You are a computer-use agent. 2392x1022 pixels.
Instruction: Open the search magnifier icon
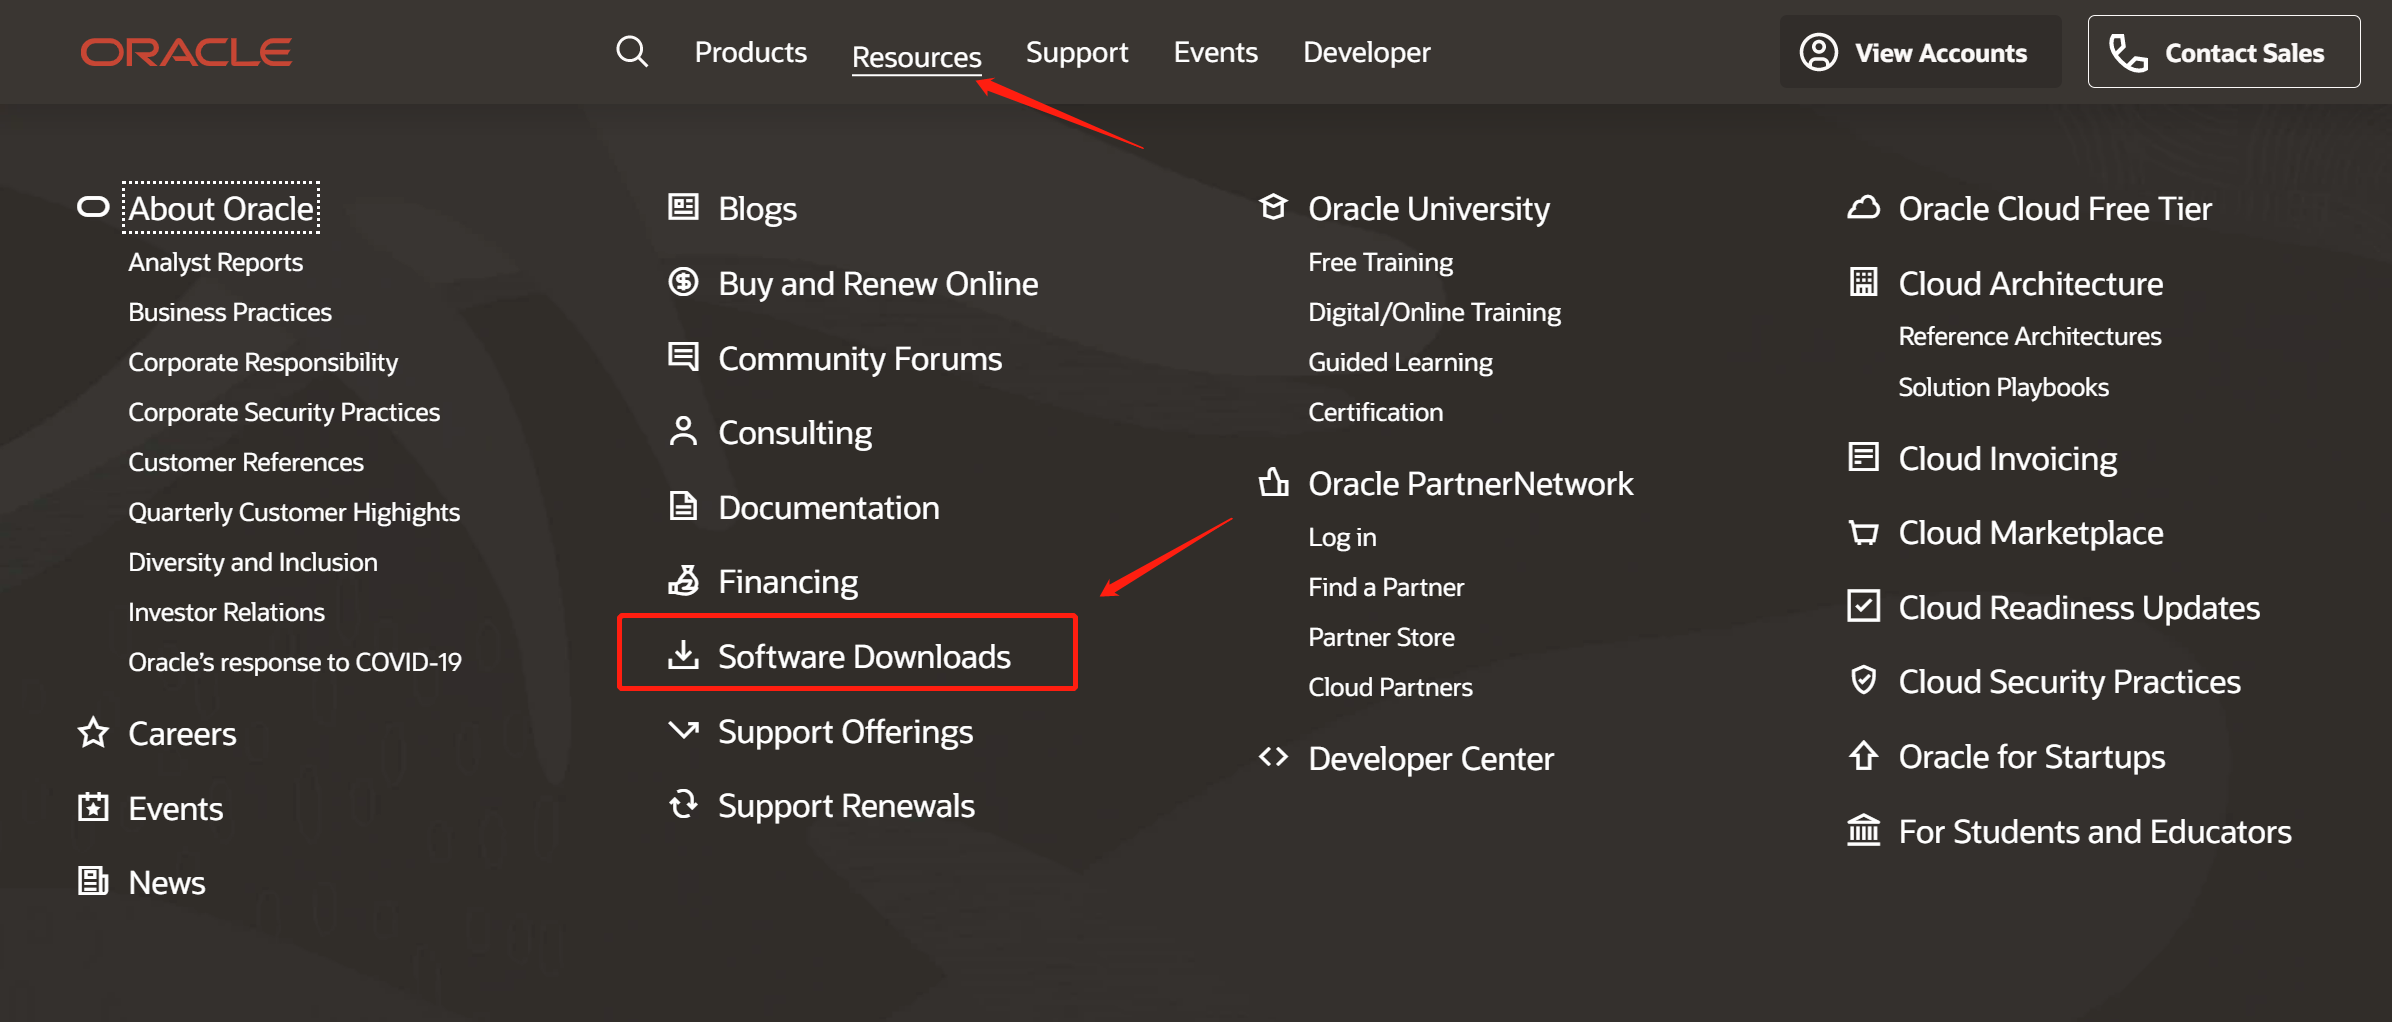pyautogui.click(x=632, y=51)
